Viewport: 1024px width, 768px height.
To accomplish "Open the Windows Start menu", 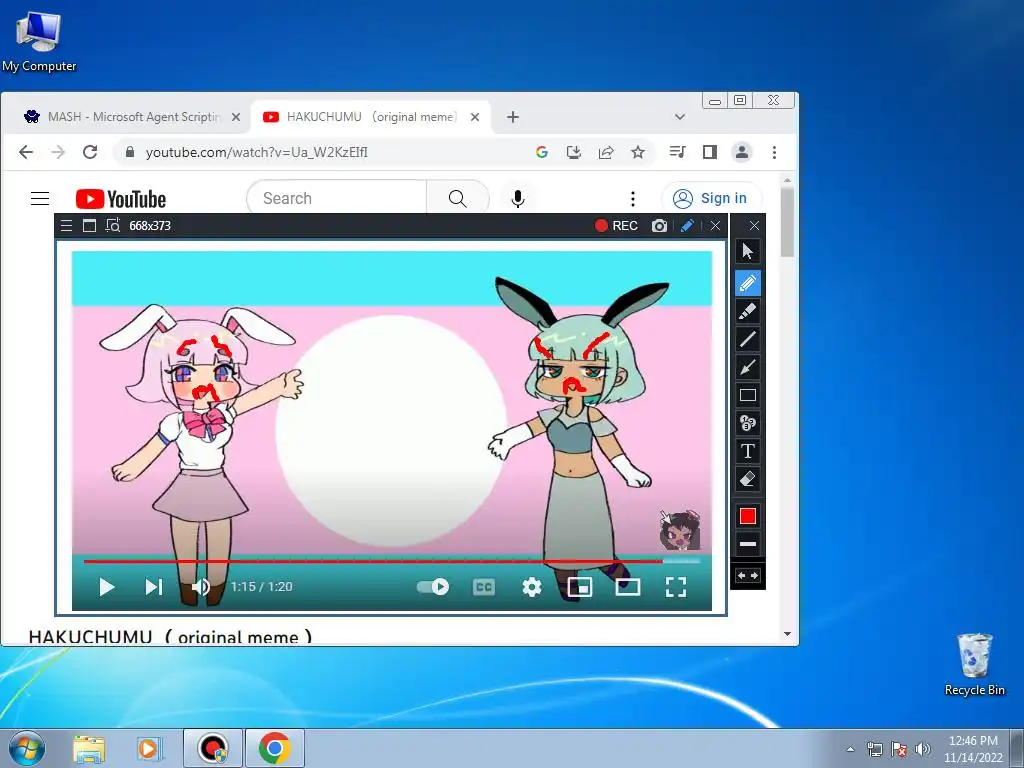I will (x=26, y=748).
